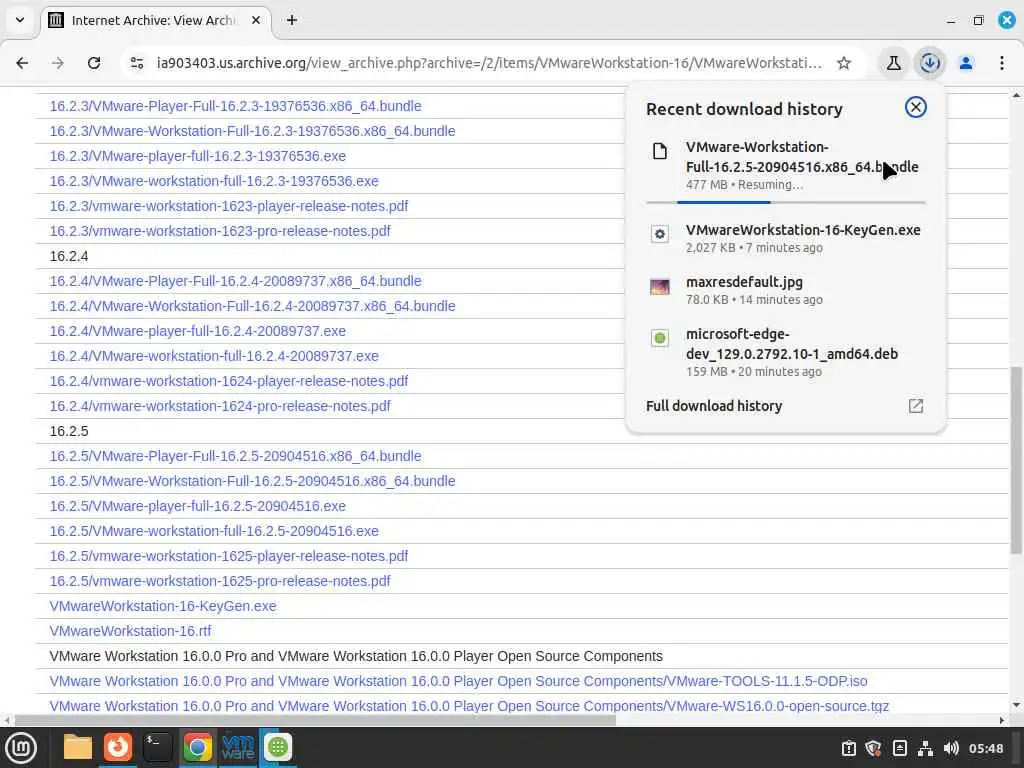Click the clock showing 05:48
Viewport: 1024px width, 768px height.
986,748
